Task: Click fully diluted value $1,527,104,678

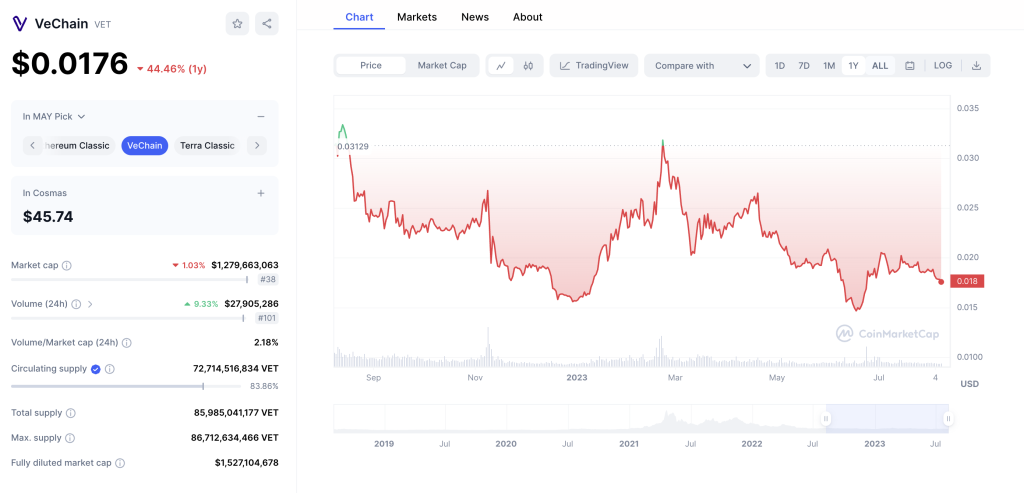Action: (247, 463)
